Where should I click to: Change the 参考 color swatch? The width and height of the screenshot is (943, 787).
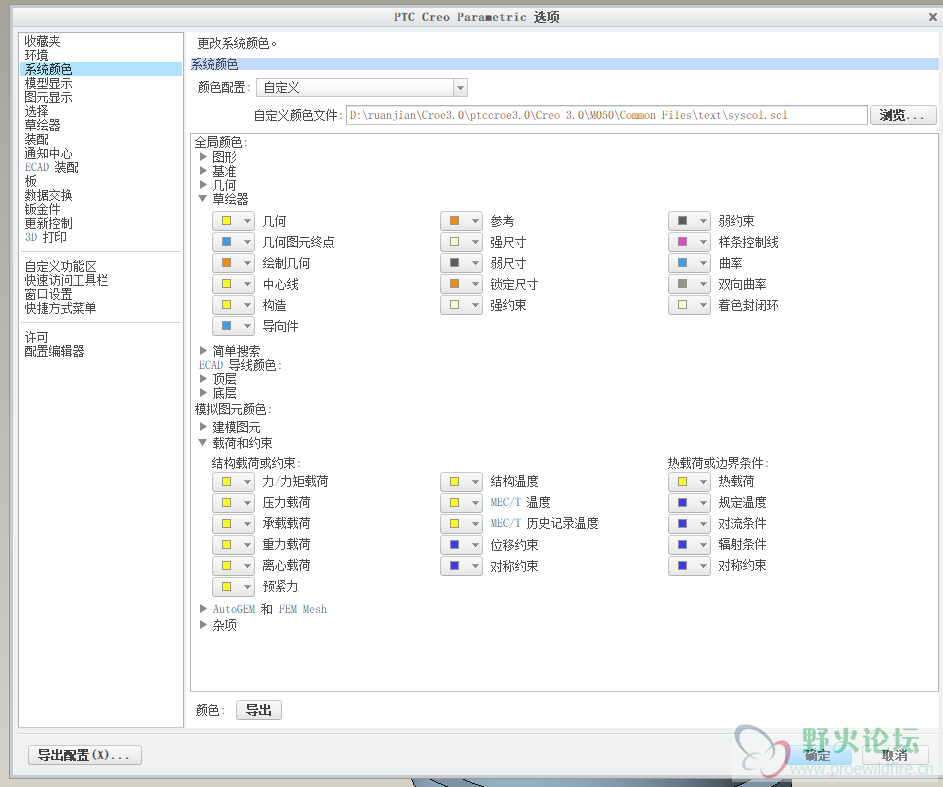(x=461, y=221)
